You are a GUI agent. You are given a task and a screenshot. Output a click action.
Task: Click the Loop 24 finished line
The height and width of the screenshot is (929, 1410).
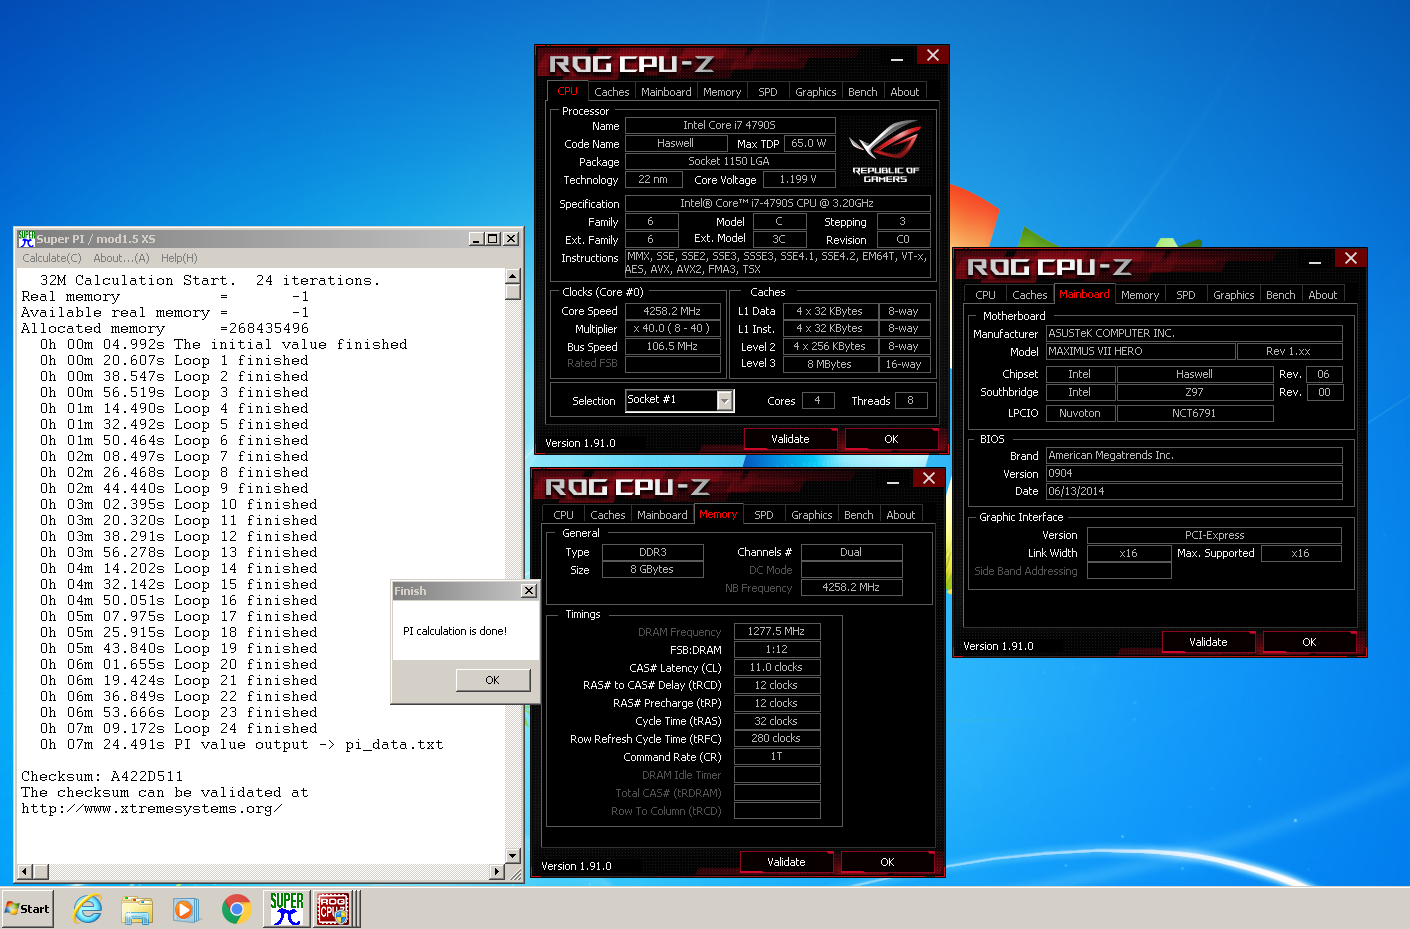179,728
